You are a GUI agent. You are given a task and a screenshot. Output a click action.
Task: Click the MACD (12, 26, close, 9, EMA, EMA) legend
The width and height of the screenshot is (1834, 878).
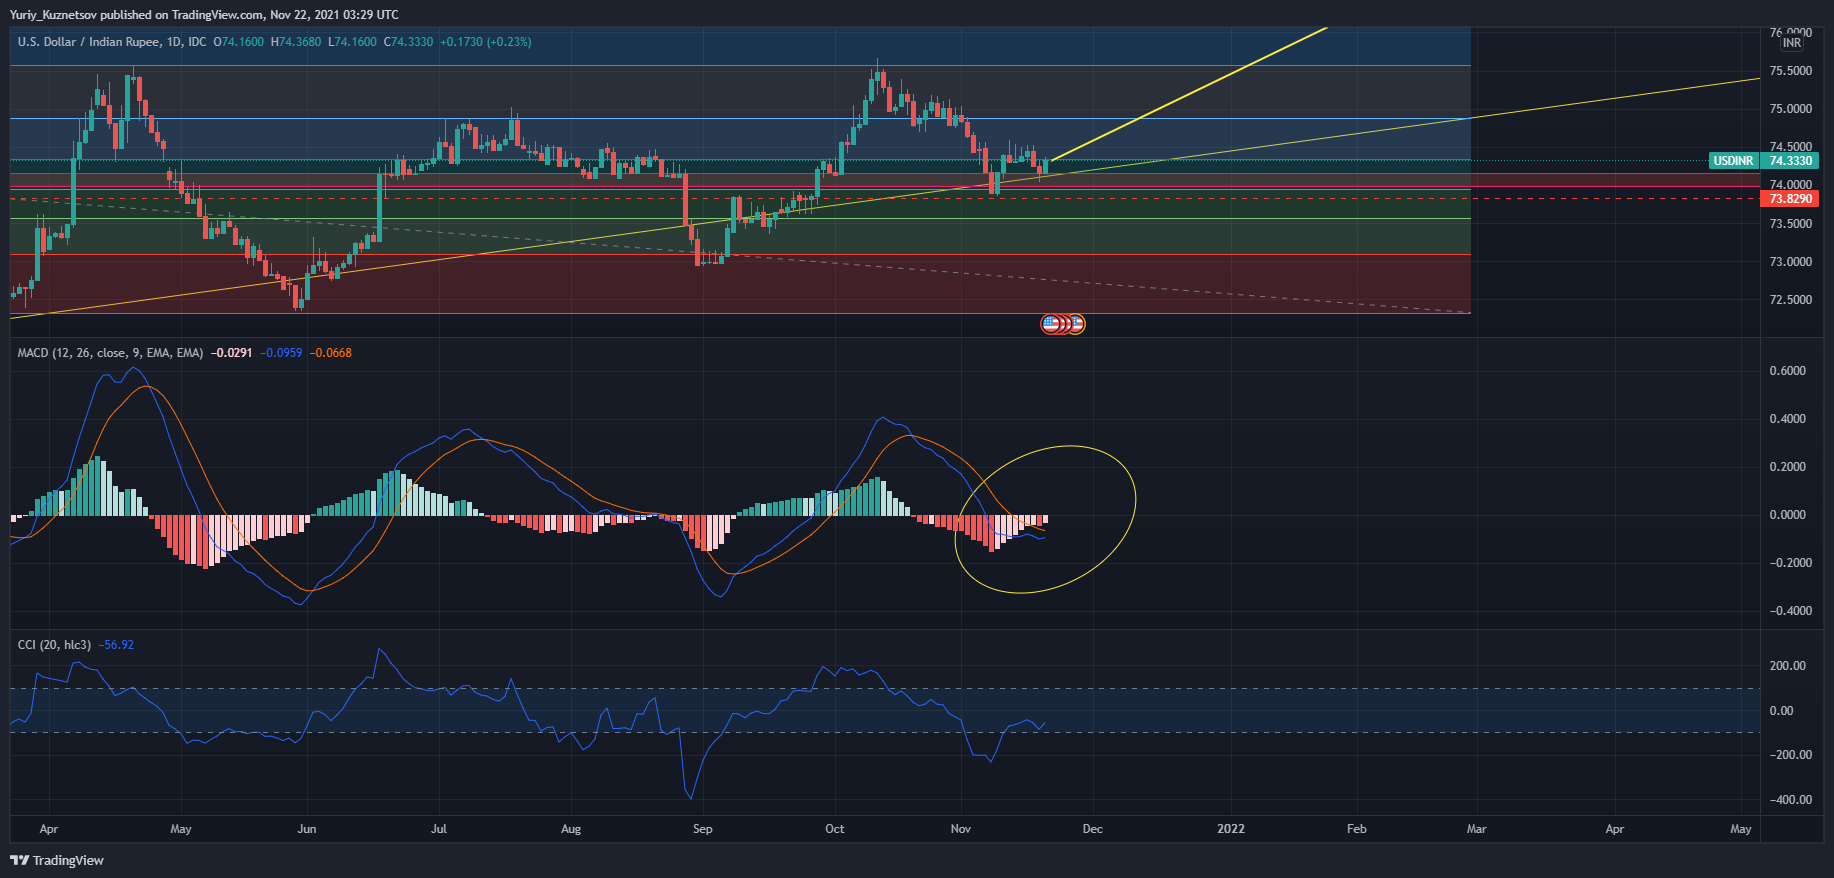110,353
